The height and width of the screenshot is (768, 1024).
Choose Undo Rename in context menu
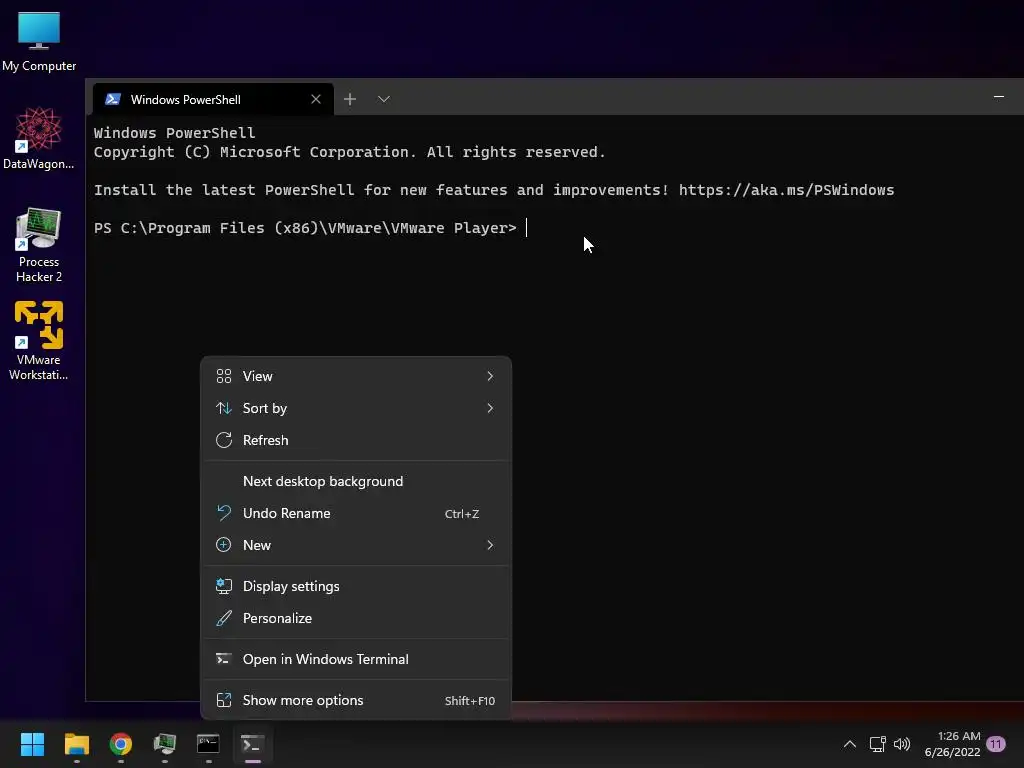(356, 513)
